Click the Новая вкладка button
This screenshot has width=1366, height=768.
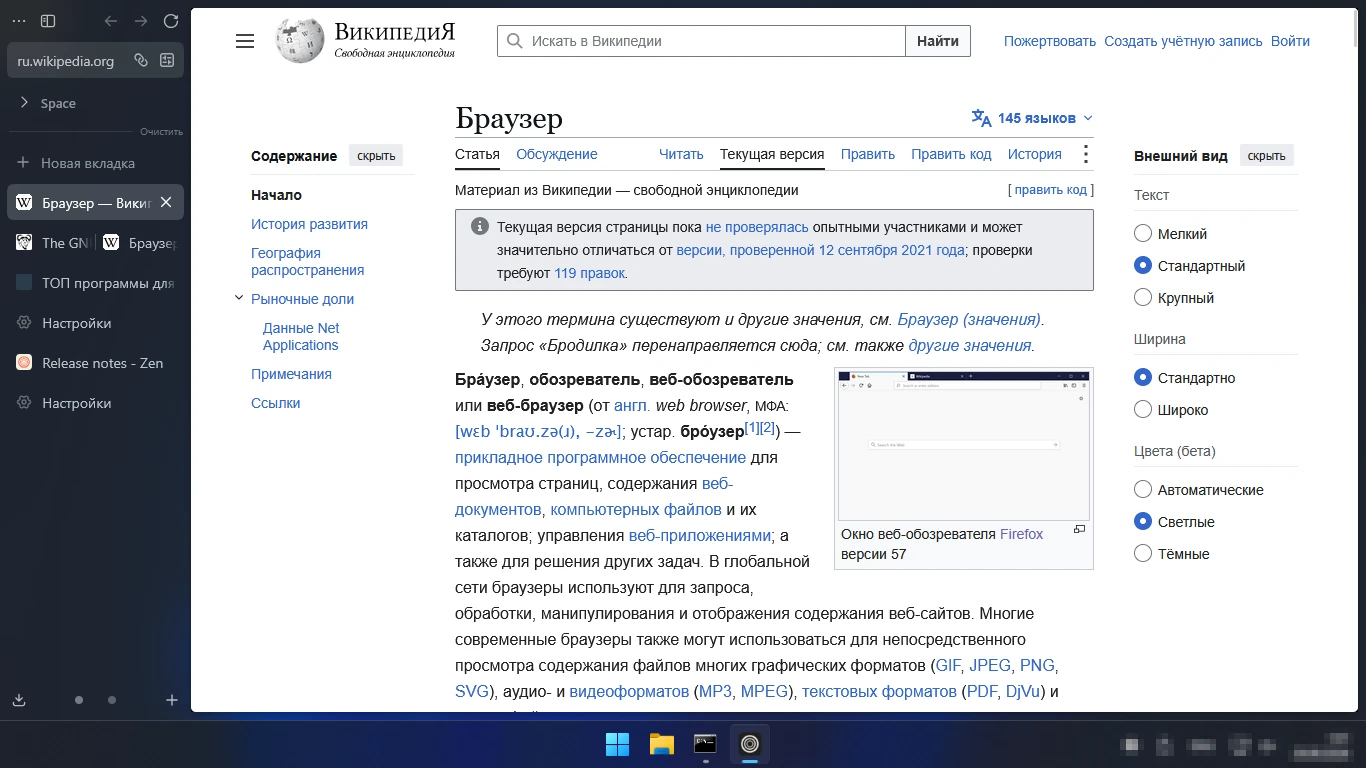click(x=96, y=163)
